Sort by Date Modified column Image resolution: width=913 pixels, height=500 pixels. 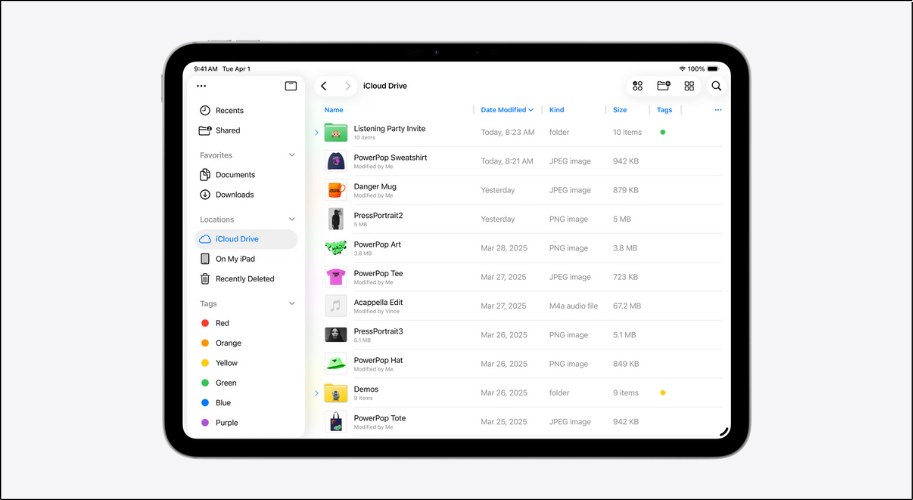tap(506, 110)
